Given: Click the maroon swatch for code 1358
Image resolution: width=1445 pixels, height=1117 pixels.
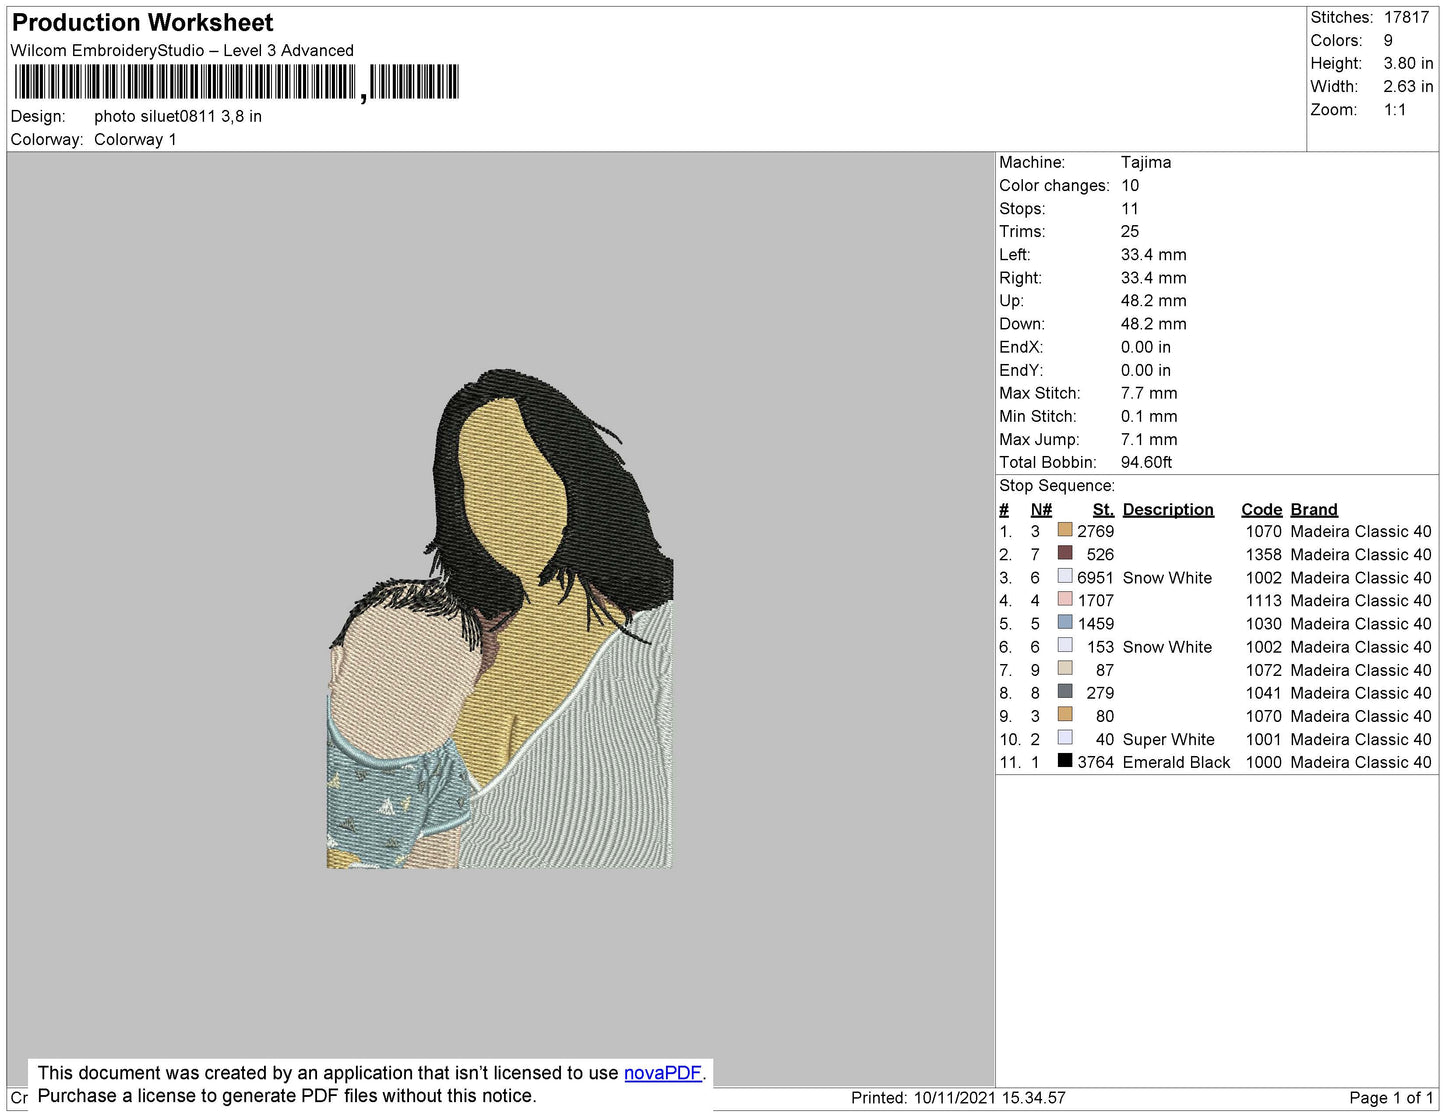Looking at the screenshot, I should 1065,553.
